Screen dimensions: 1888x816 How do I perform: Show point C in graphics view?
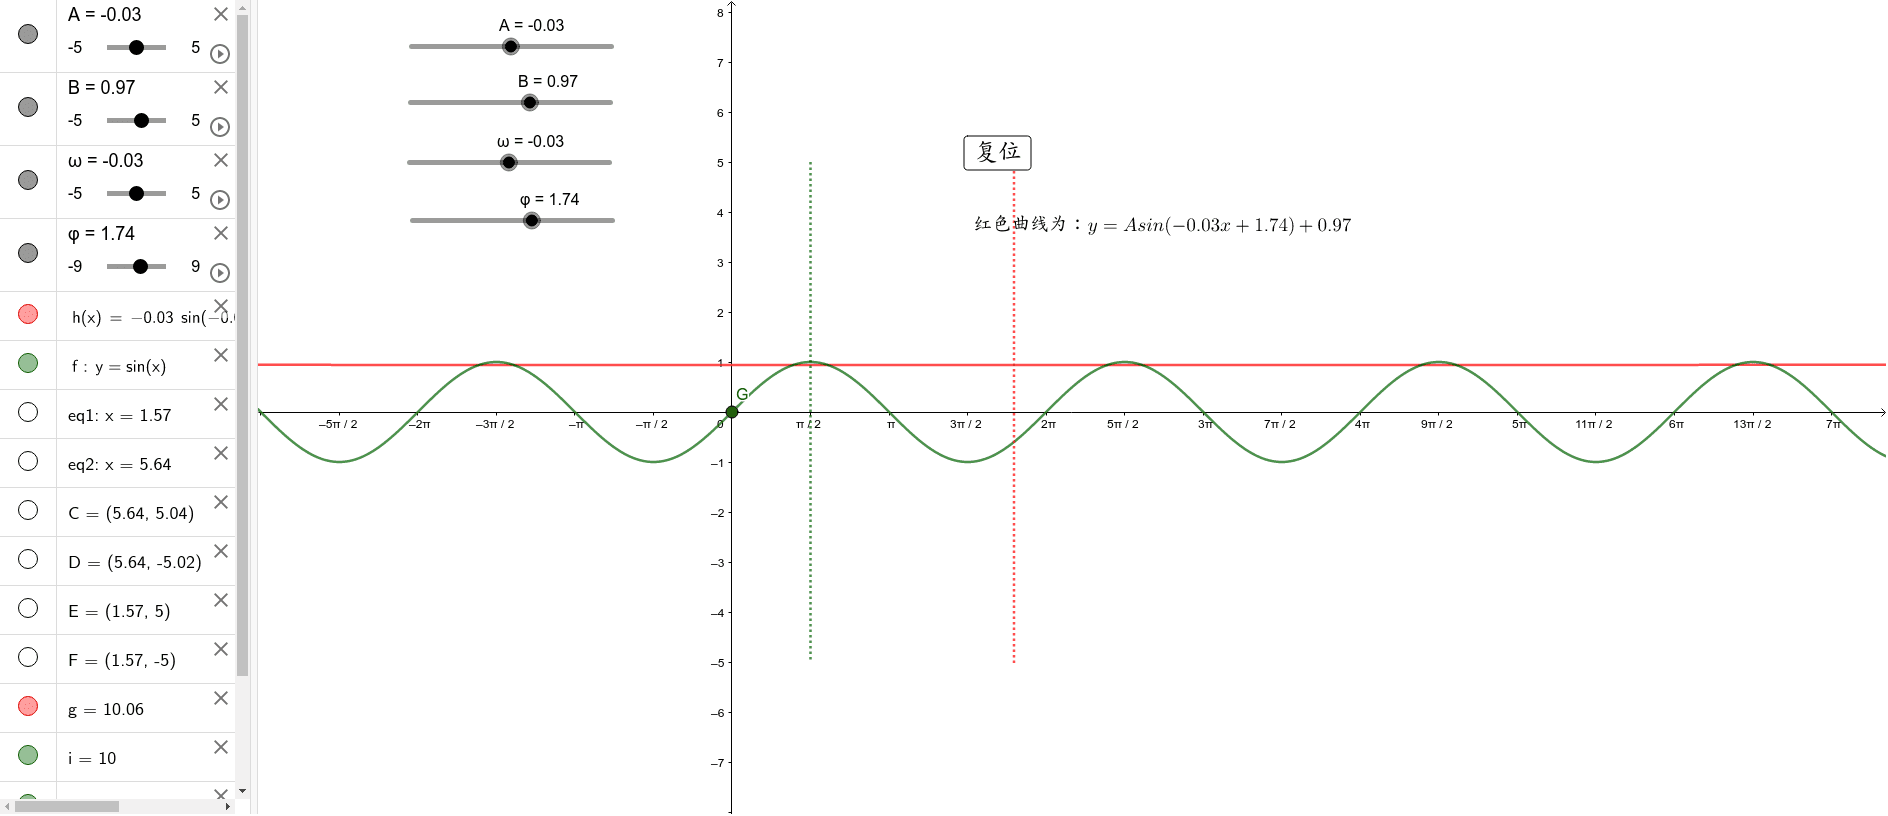pos(28,510)
